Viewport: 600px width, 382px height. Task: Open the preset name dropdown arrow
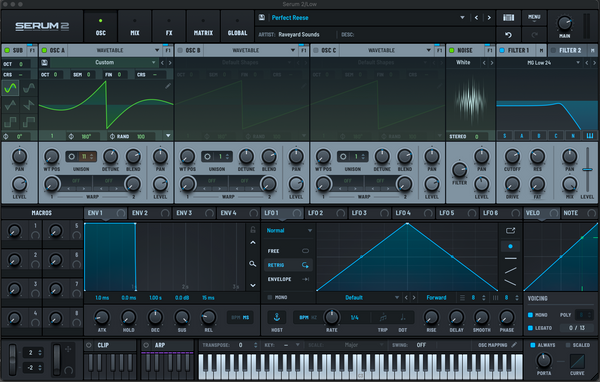pyautogui.click(x=462, y=18)
